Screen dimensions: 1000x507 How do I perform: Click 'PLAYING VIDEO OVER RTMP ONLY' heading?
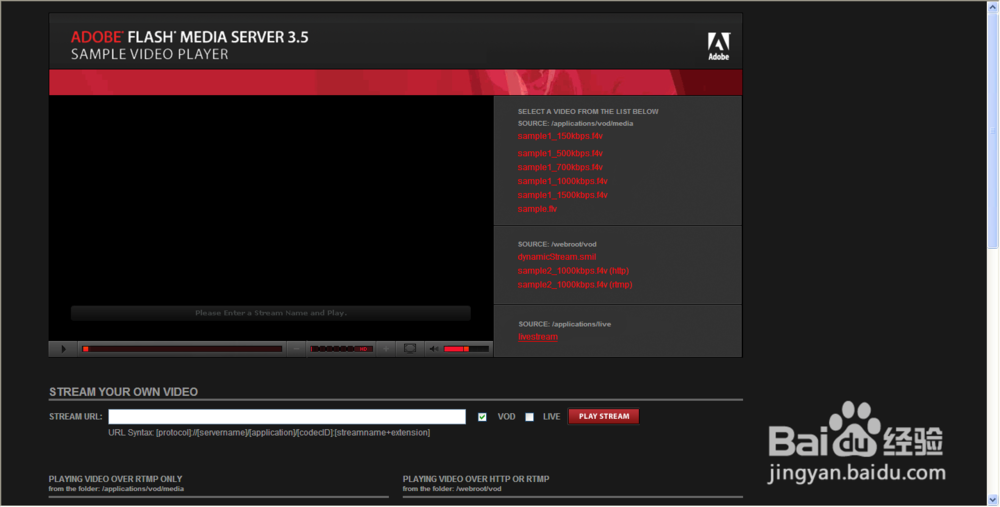point(115,479)
